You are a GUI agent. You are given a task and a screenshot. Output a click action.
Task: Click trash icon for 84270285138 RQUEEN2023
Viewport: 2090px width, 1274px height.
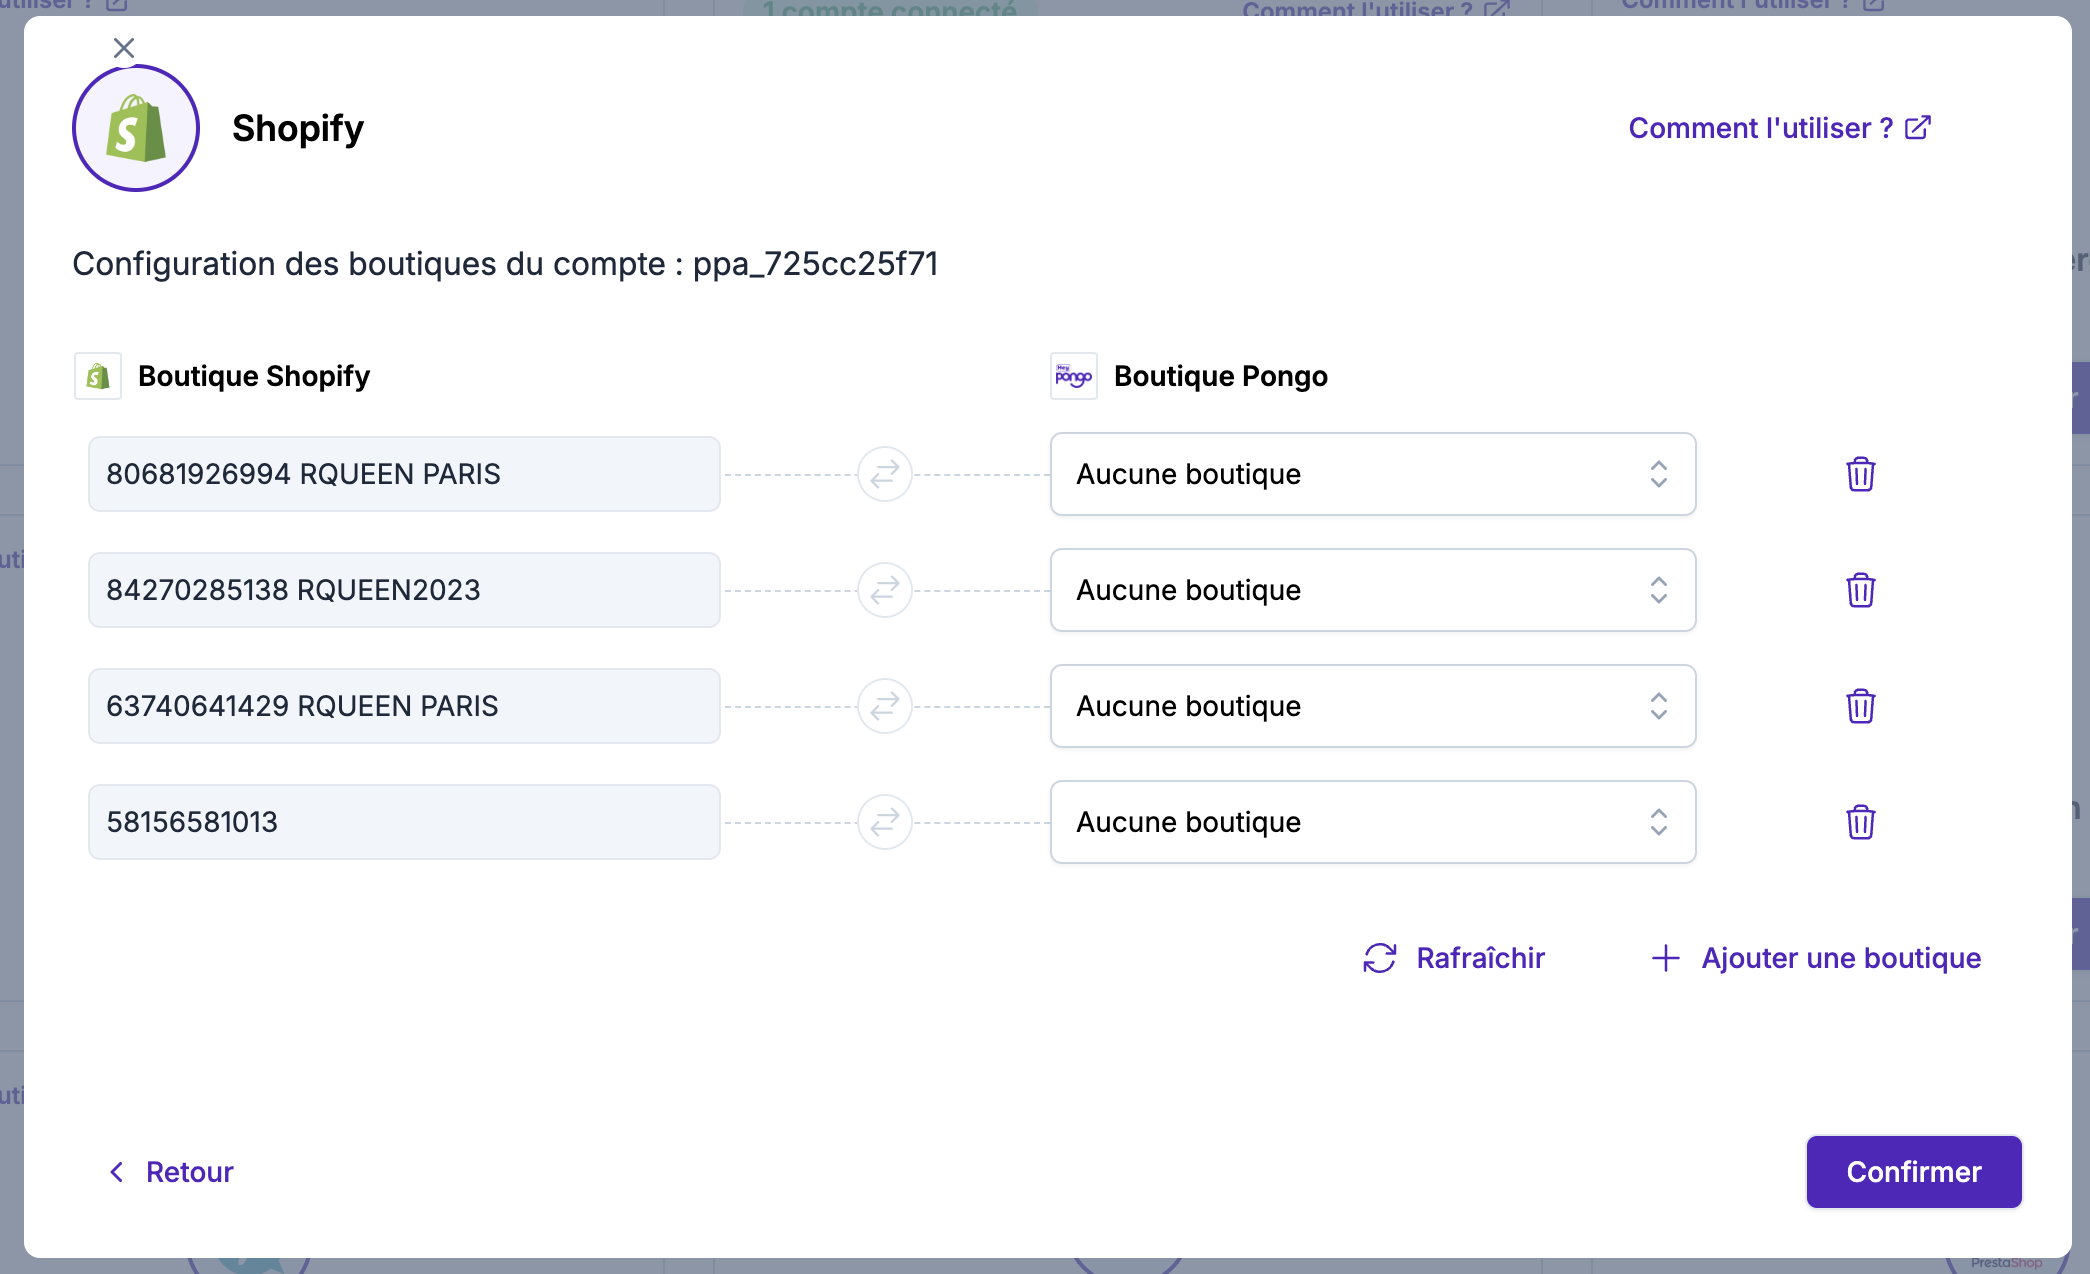click(x=1860, y=590)
